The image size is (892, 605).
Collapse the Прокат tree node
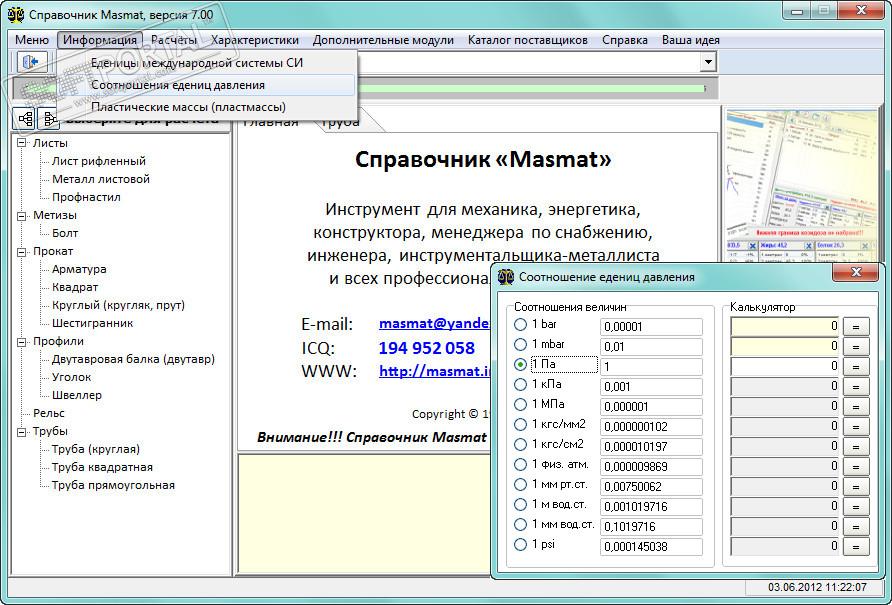point(22,252)
